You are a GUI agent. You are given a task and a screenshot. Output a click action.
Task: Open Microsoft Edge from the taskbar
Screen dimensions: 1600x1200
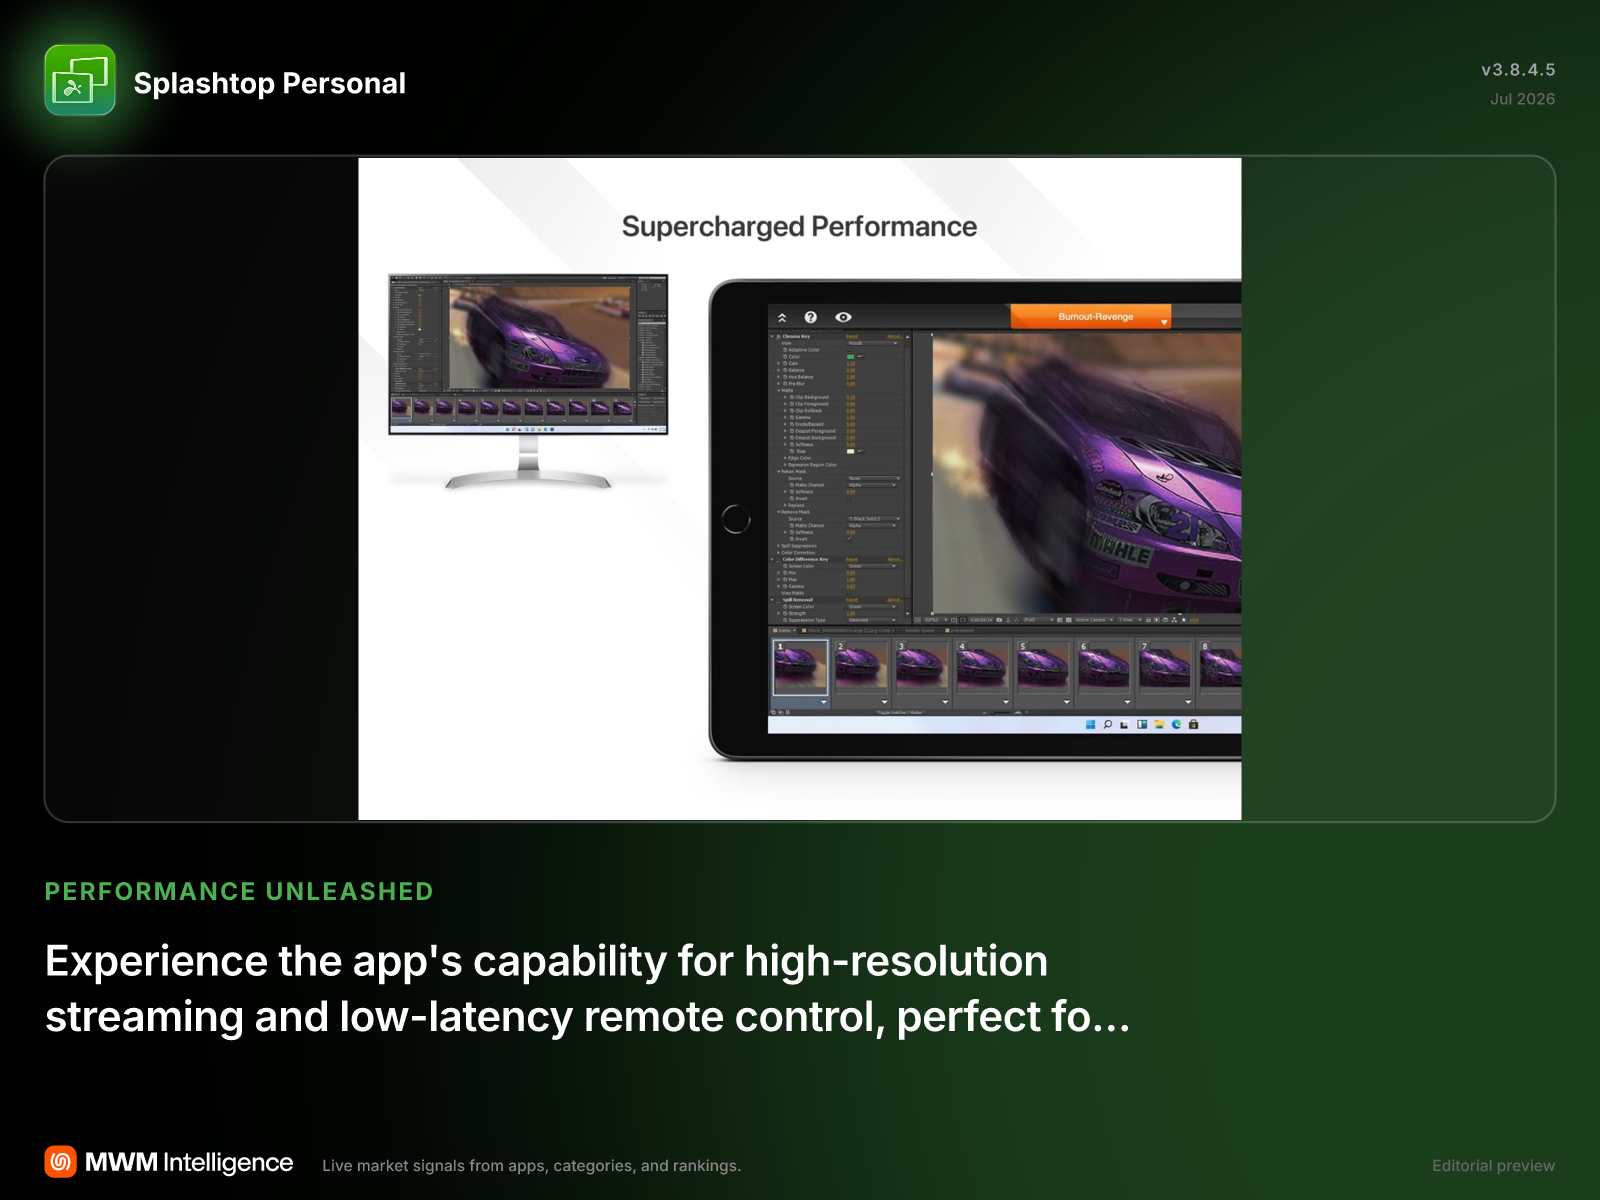click(x=1176, y=724)
